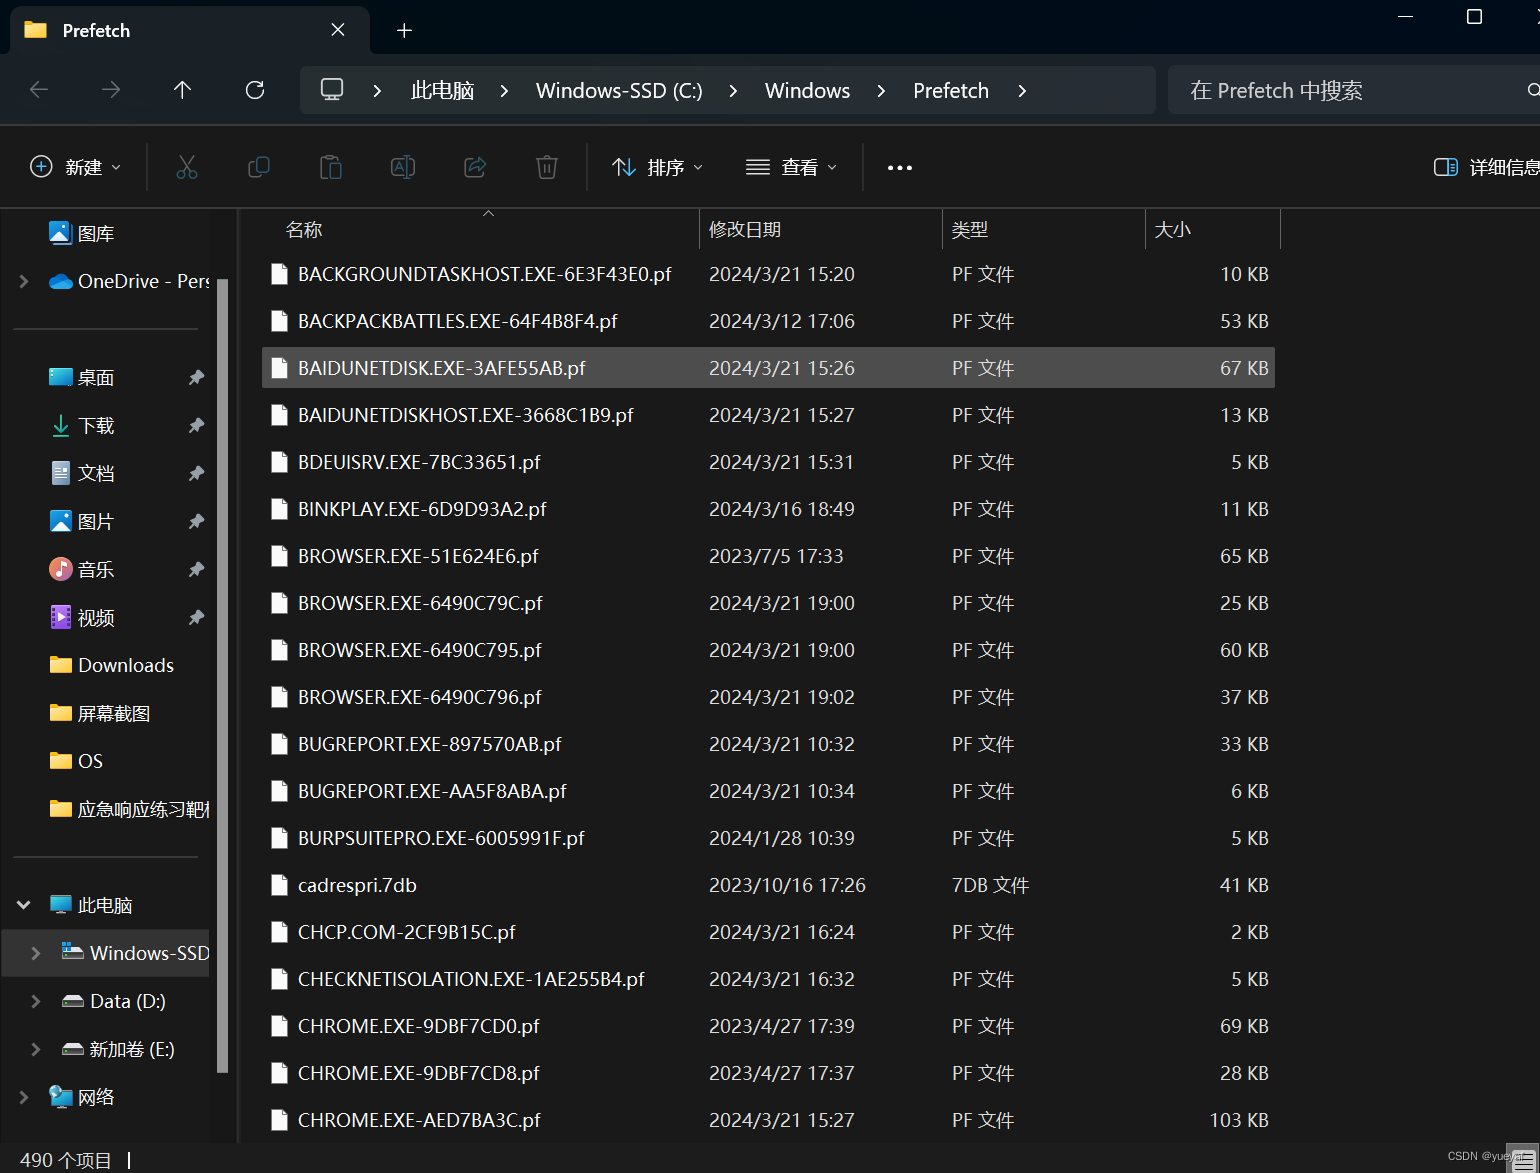Click the Cut scissors icon
The image size is (1540, 1173).
pos(187,167)
